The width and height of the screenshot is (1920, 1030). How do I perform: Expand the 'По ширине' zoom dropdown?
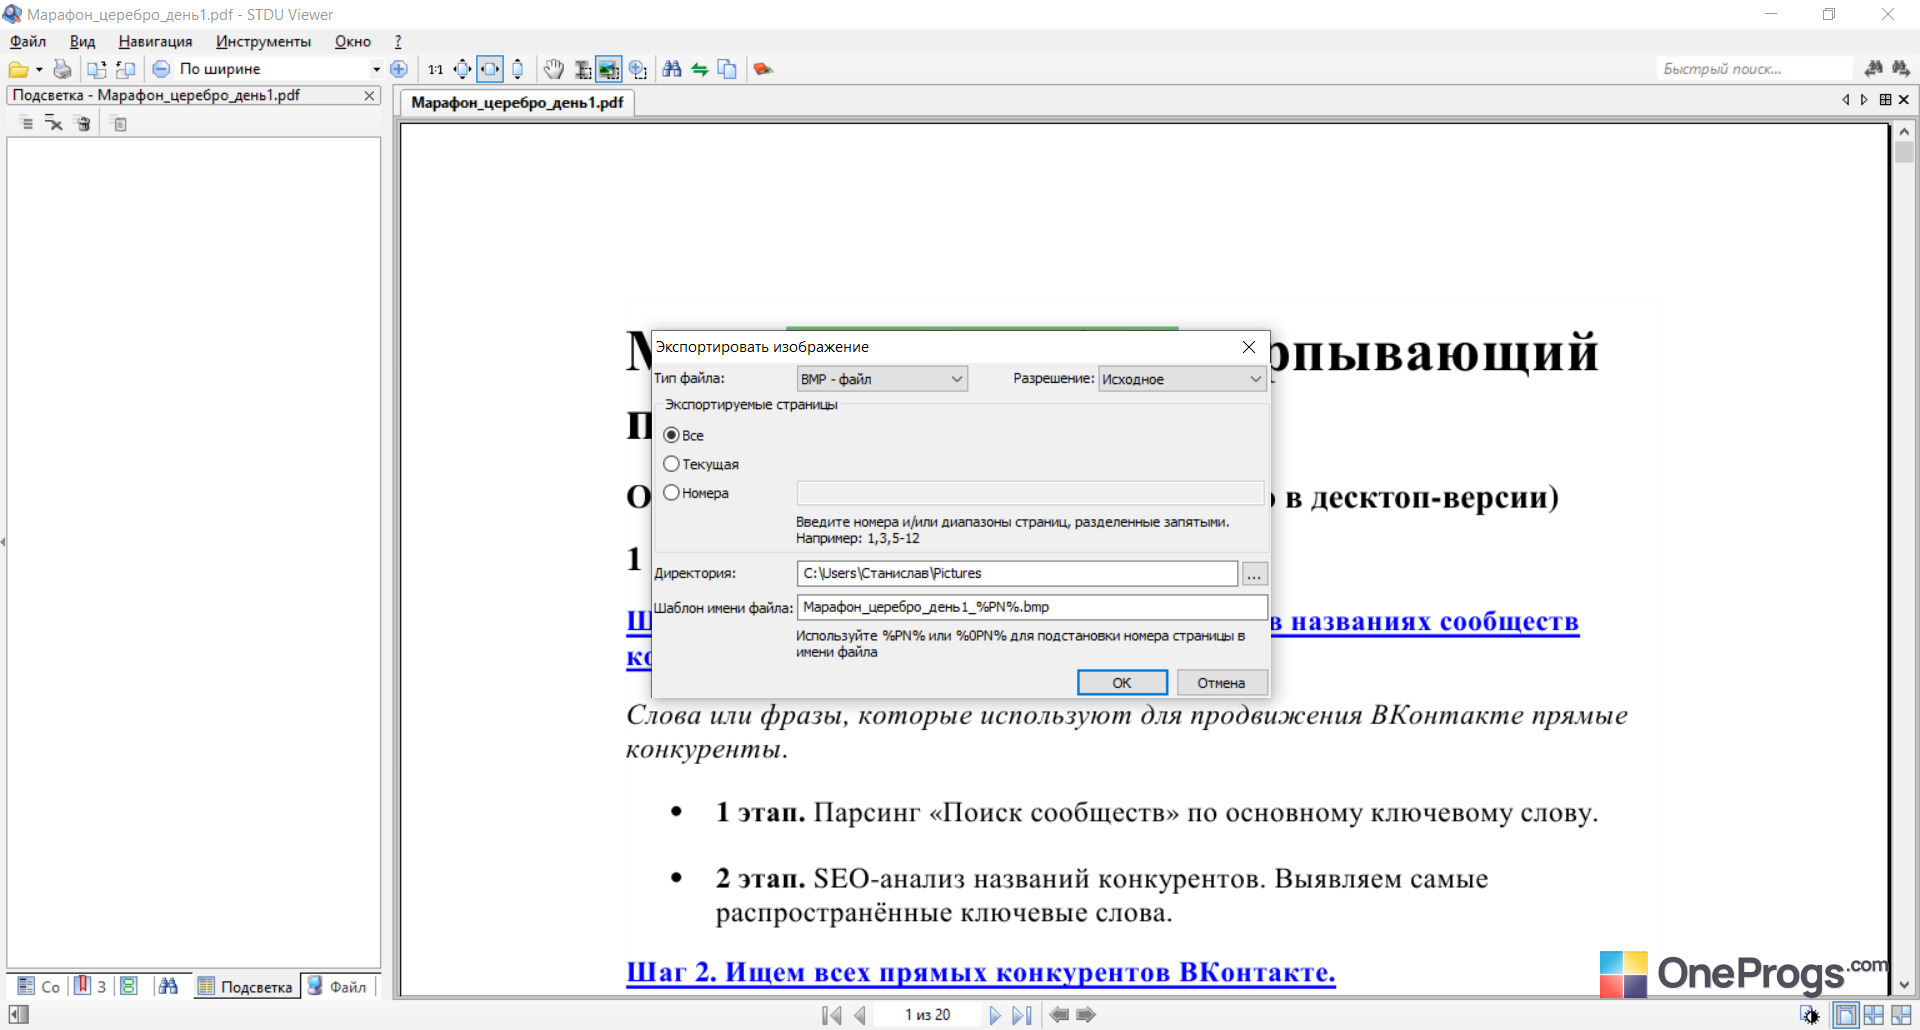pos(376,69)
